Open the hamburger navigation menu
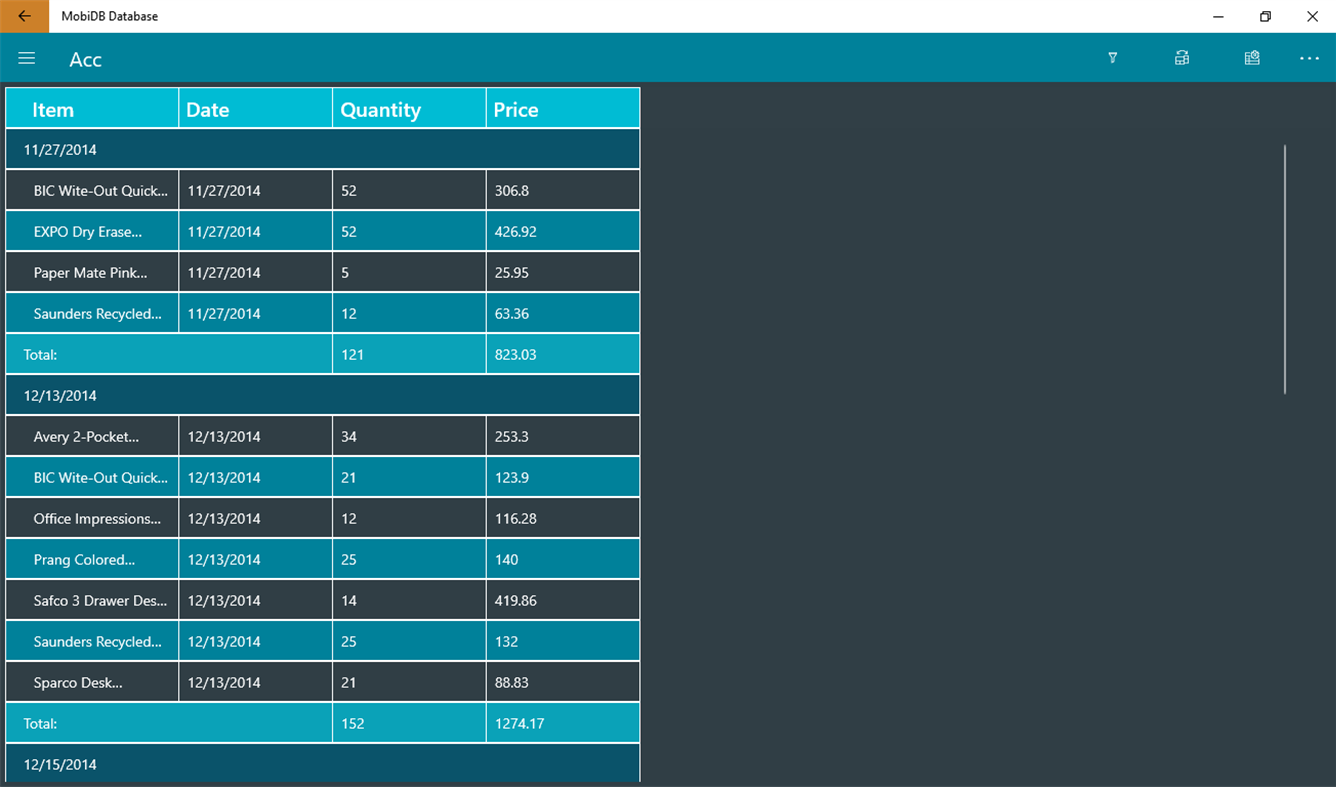This screenshot has width=1336, height=787. pos(27,59)
